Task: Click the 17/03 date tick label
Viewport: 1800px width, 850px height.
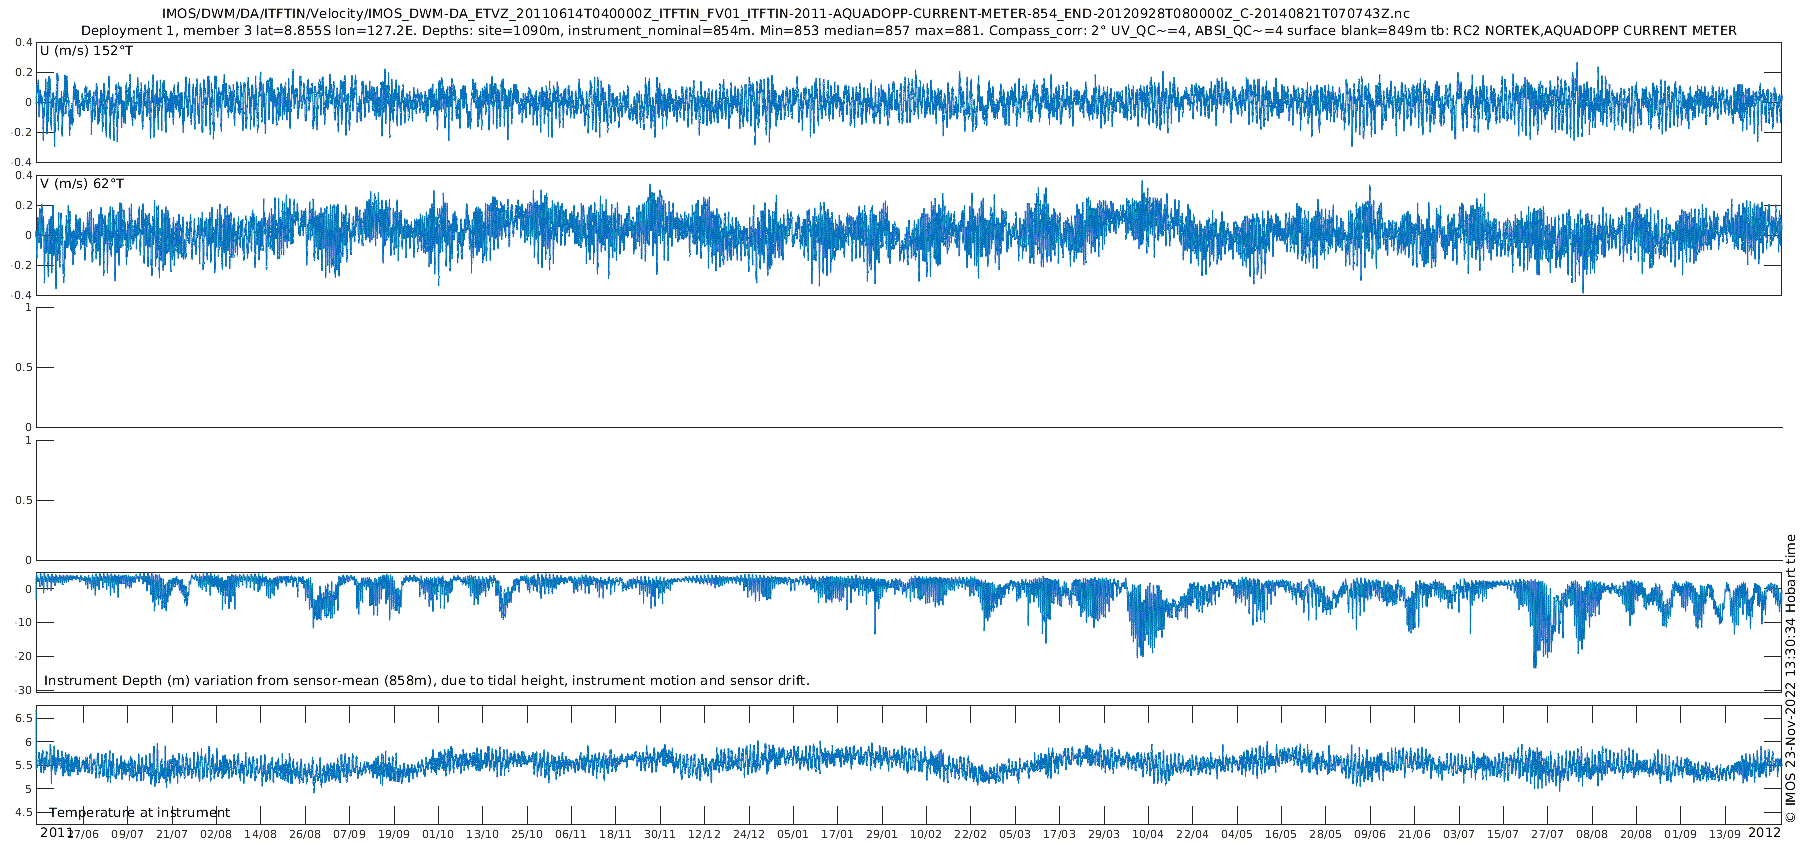Action: 1059,834
